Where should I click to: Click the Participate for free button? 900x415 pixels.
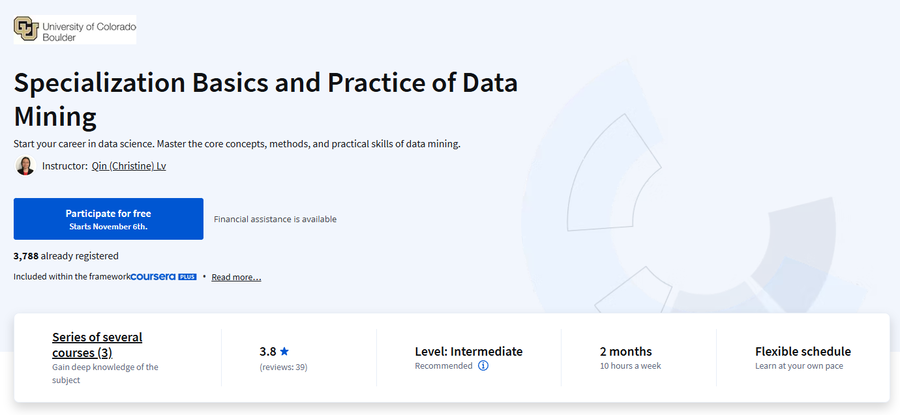[108, 219]
